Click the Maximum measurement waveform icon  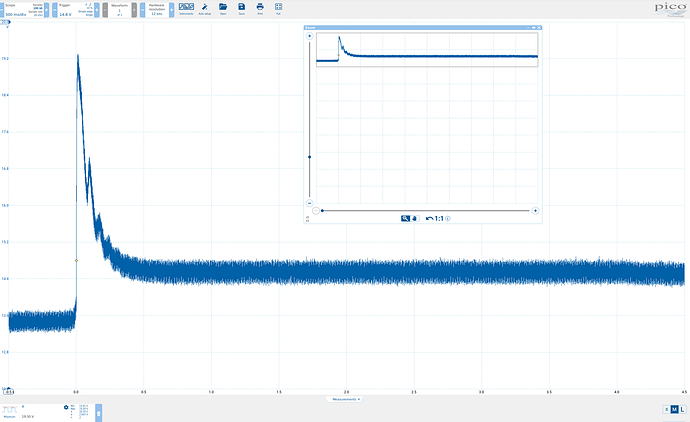pyautogui.click(x=9, y=410)
